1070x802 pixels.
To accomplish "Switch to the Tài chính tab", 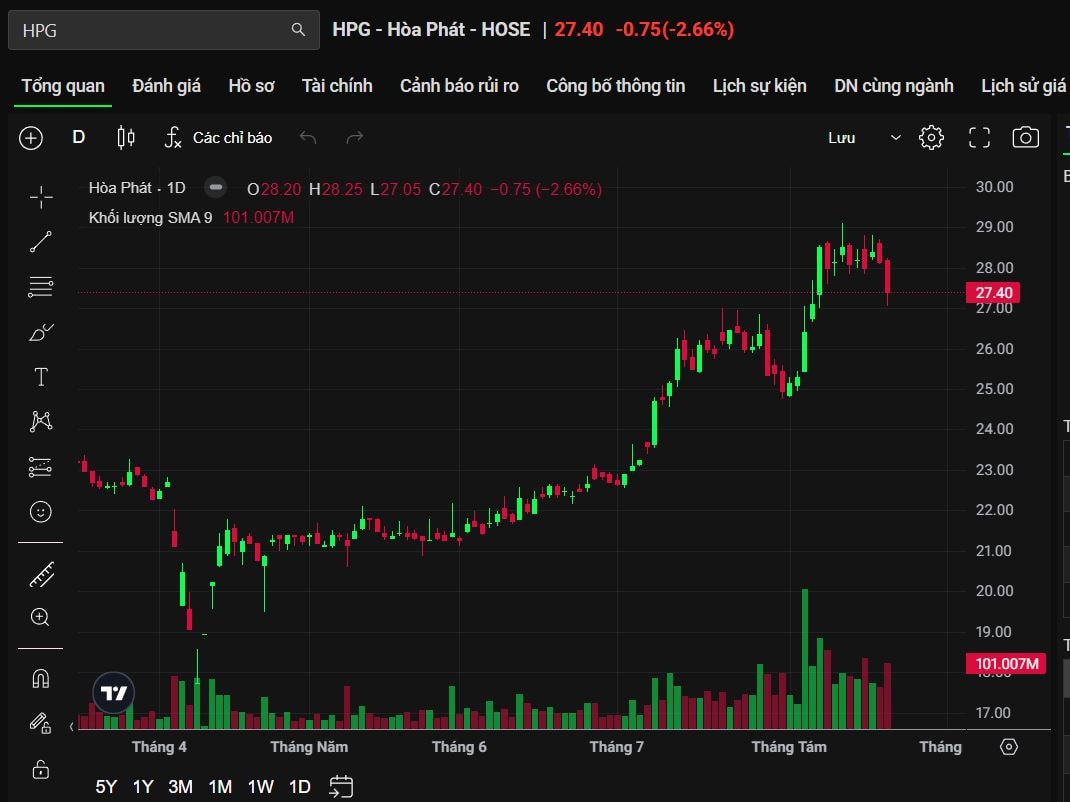I will pyautogui.click(x=337, y=86).
